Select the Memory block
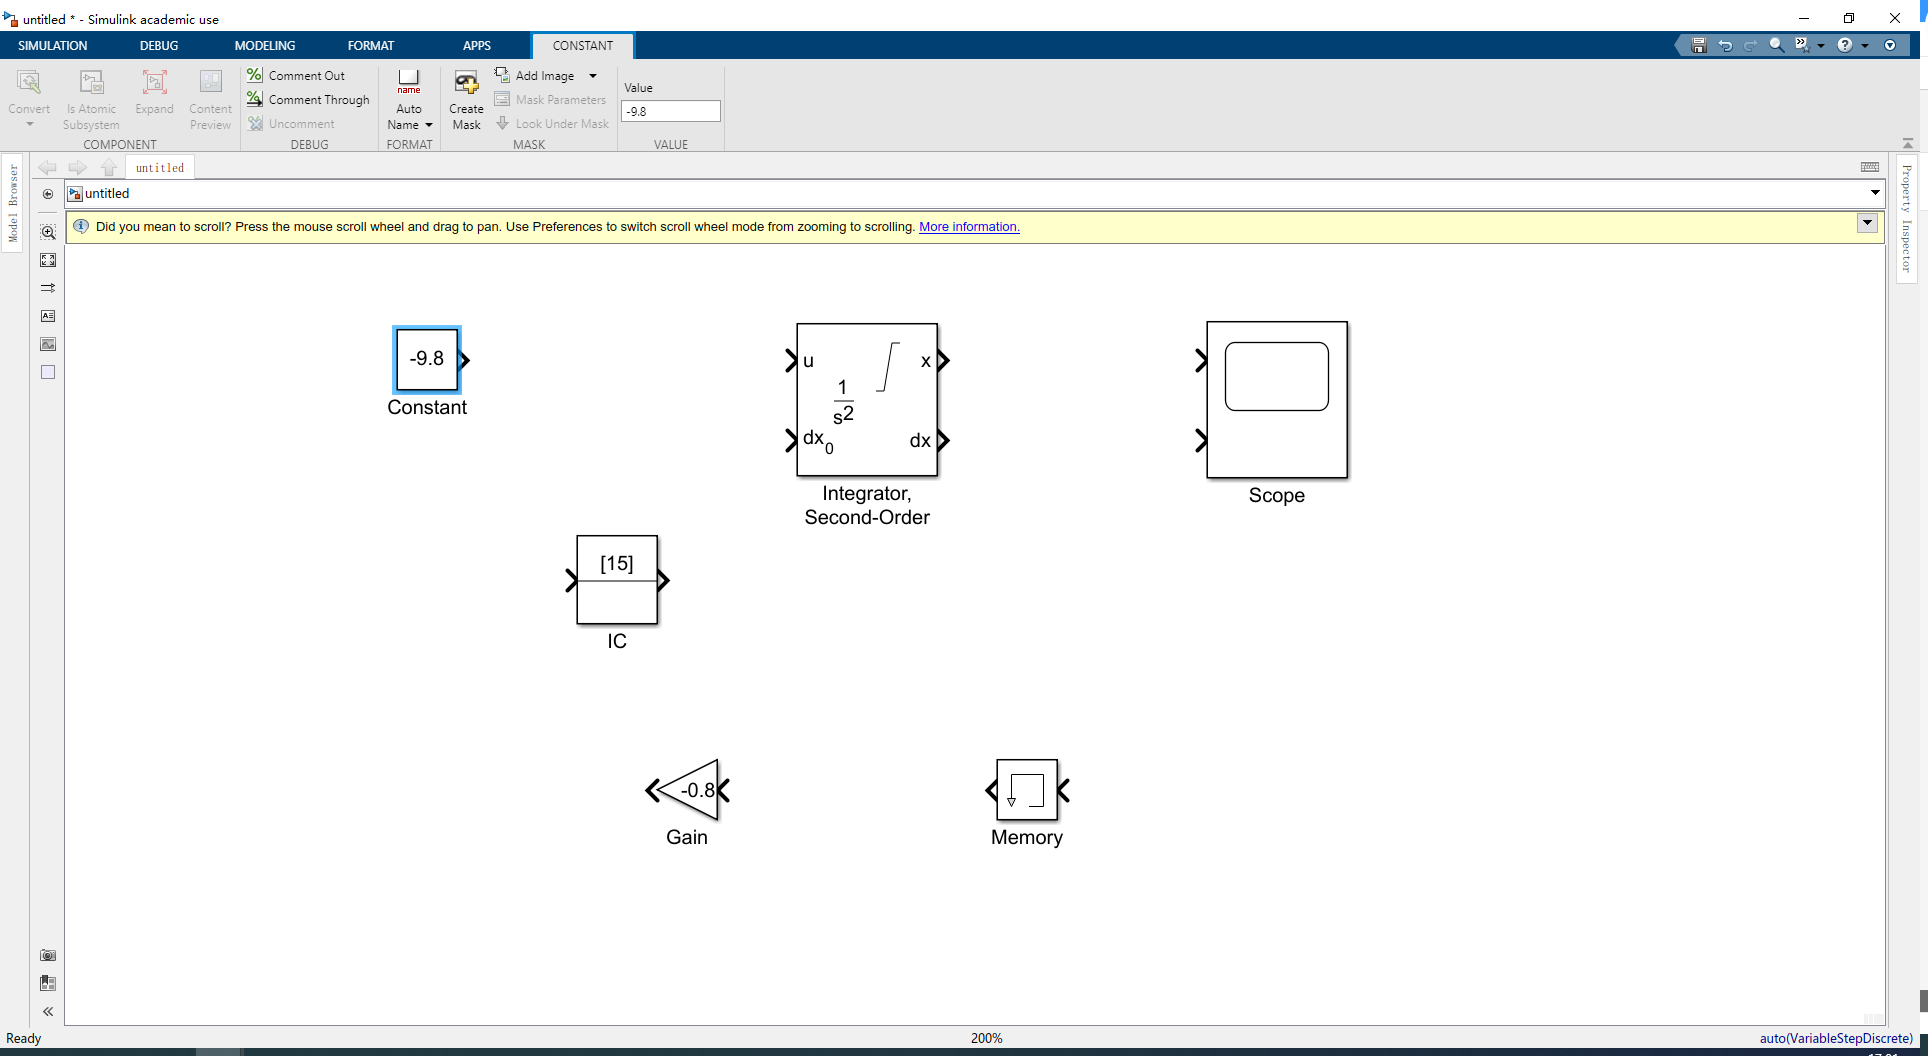 [x=1027, y=790]
